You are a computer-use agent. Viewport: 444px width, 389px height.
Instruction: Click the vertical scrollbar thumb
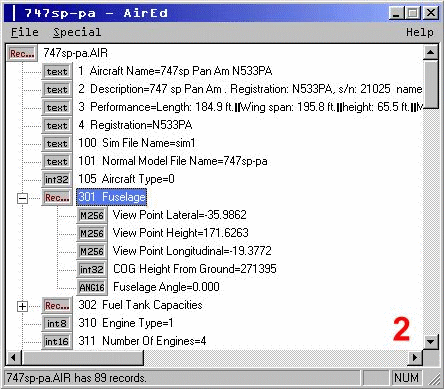(x=430, y=84)
